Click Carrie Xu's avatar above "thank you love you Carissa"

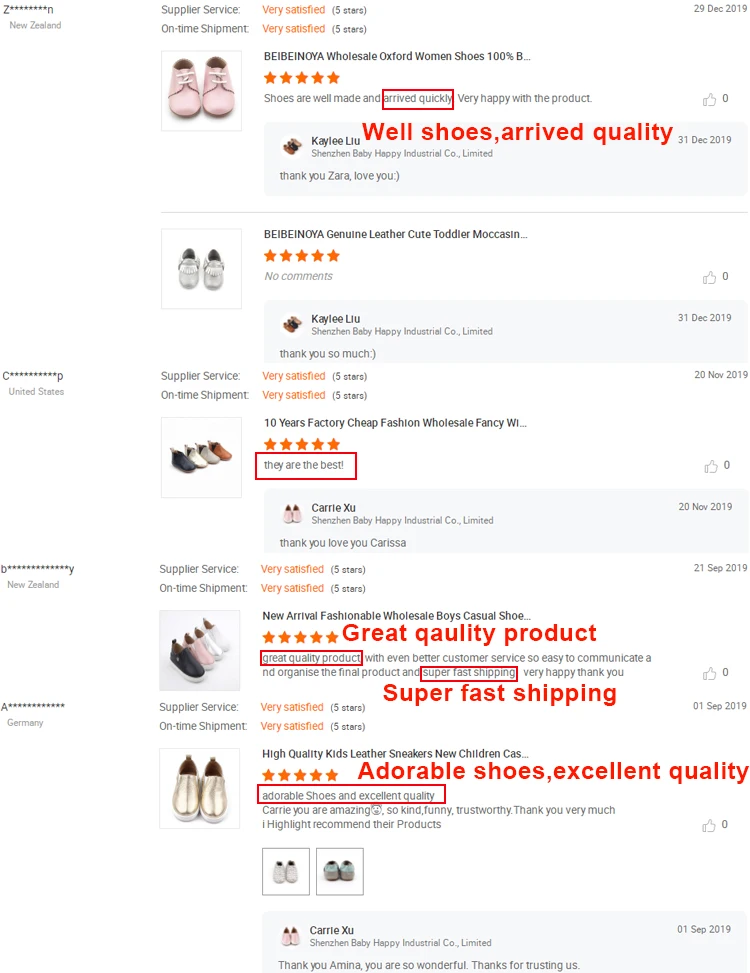293,513
